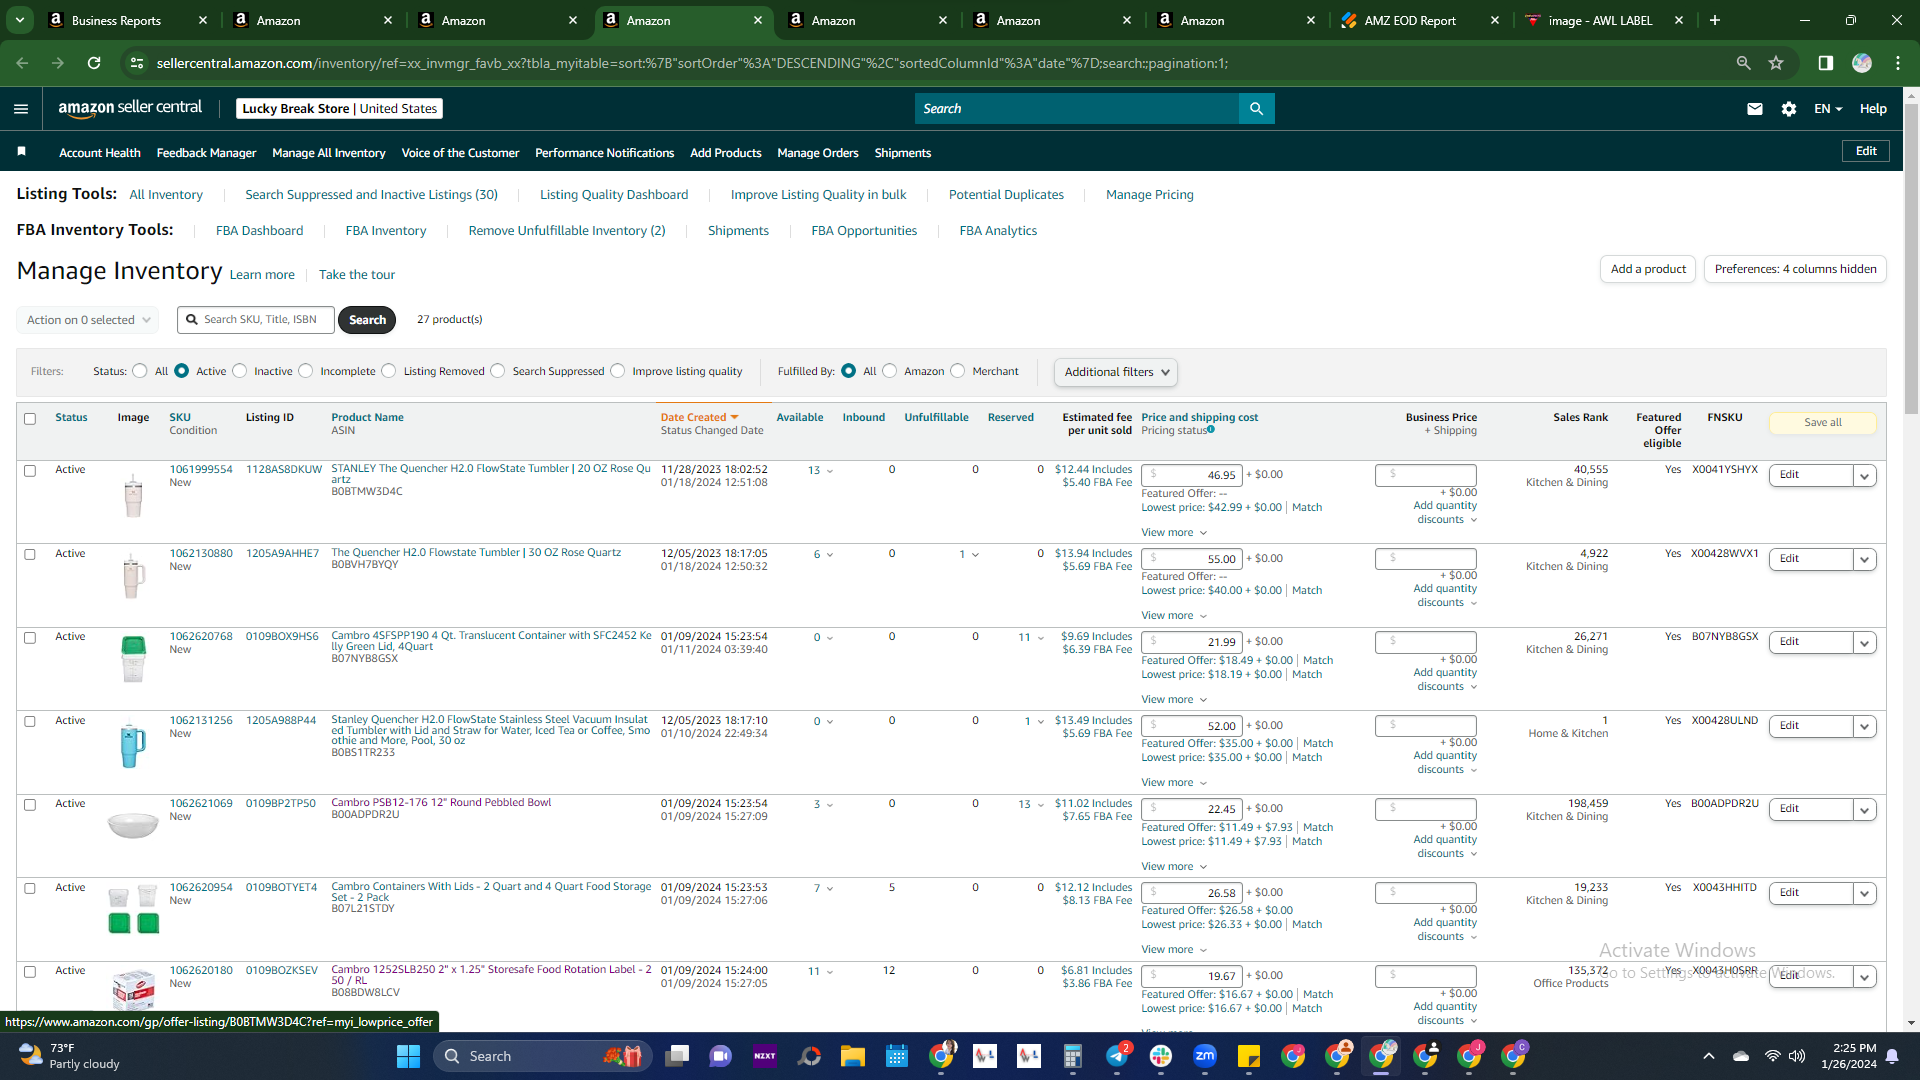Open Search Suppressed and Inactive Listings (30)
Screen dimensions: 1920x1080
click(371, 195)
